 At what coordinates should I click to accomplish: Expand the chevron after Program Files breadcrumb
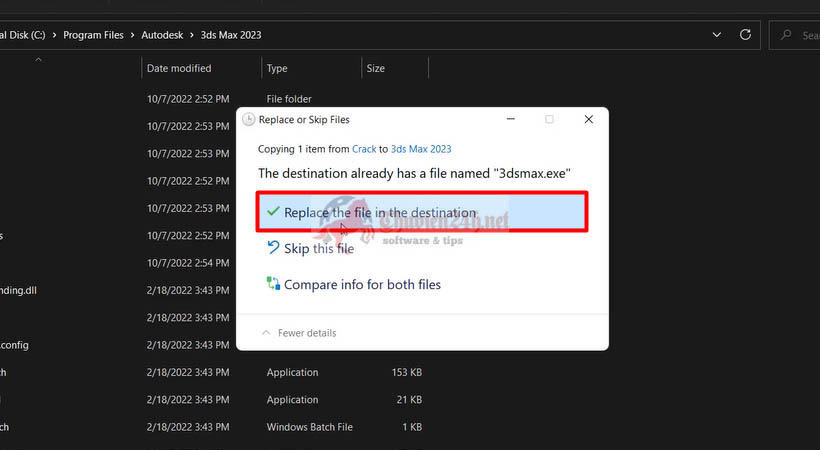[132, 35]
